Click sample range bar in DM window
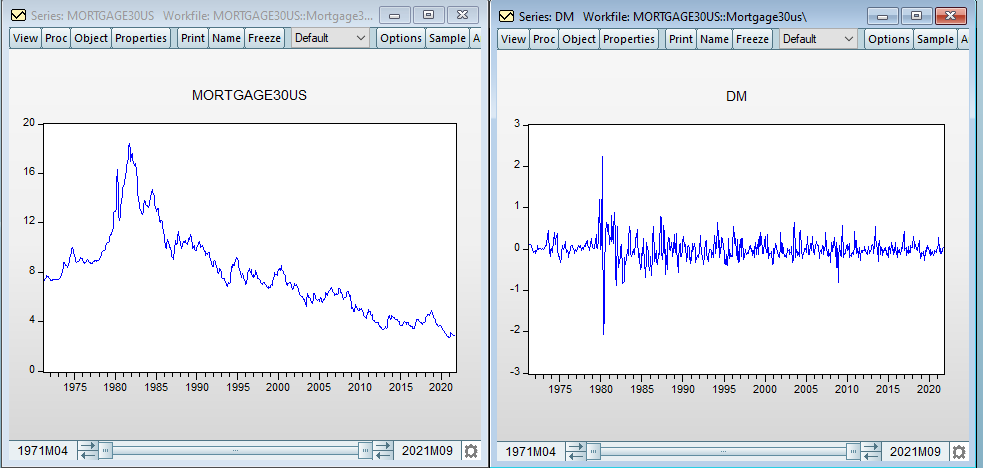Viewport: 983px width, 468px height. coord(723,451)
